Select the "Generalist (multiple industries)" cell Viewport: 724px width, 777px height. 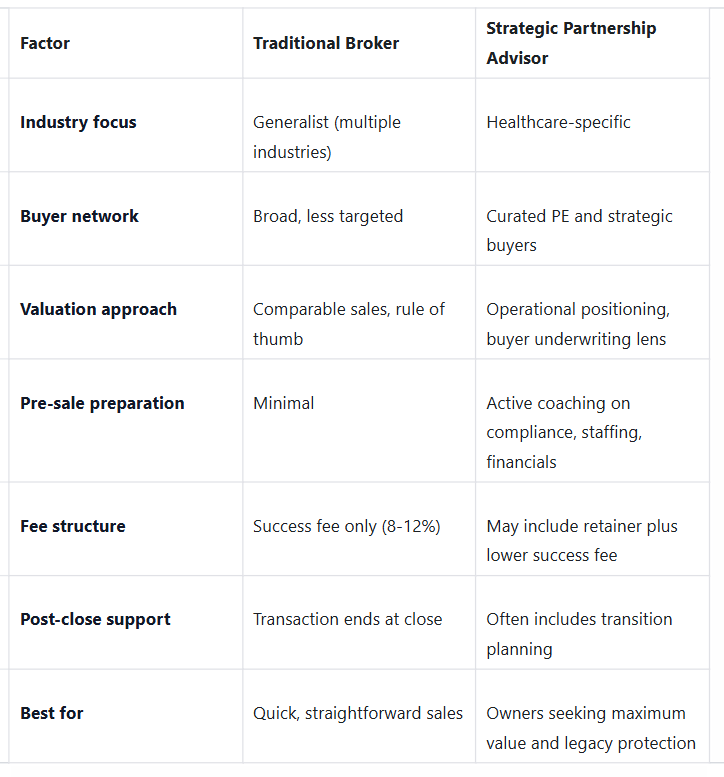point(327,137)
